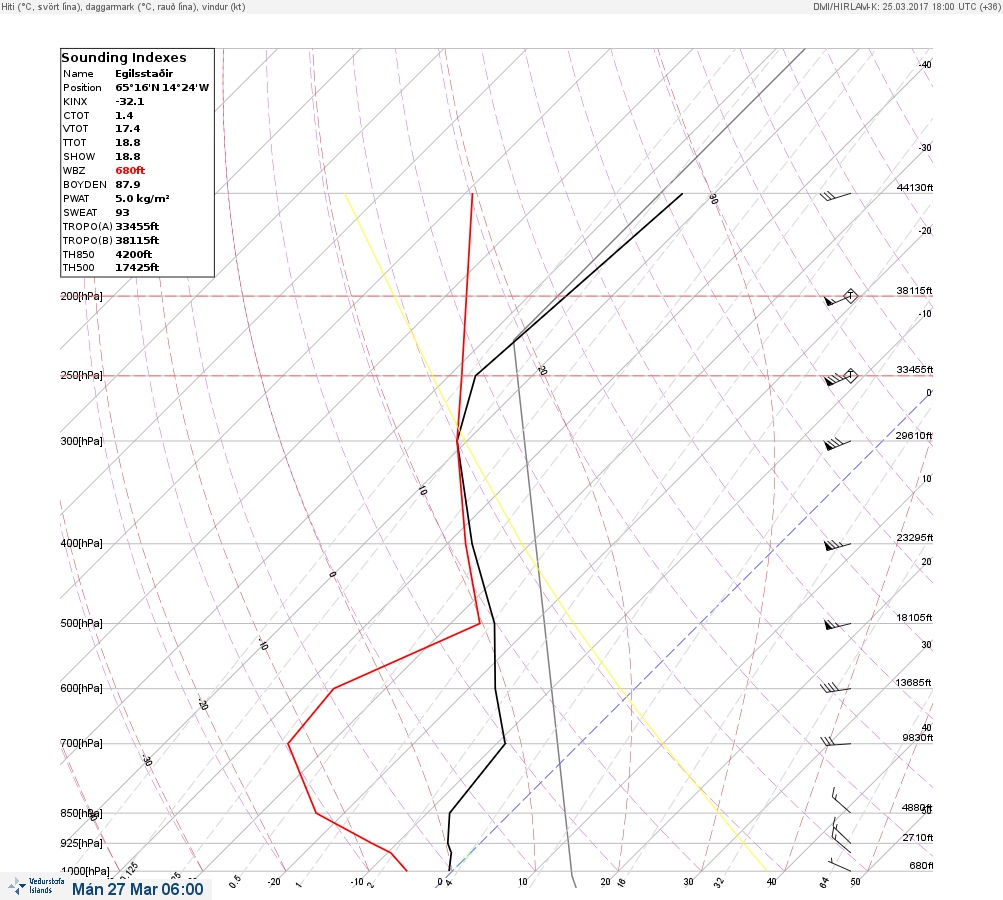Click the 925[hPa] pressure label

[x=81, y=843]
